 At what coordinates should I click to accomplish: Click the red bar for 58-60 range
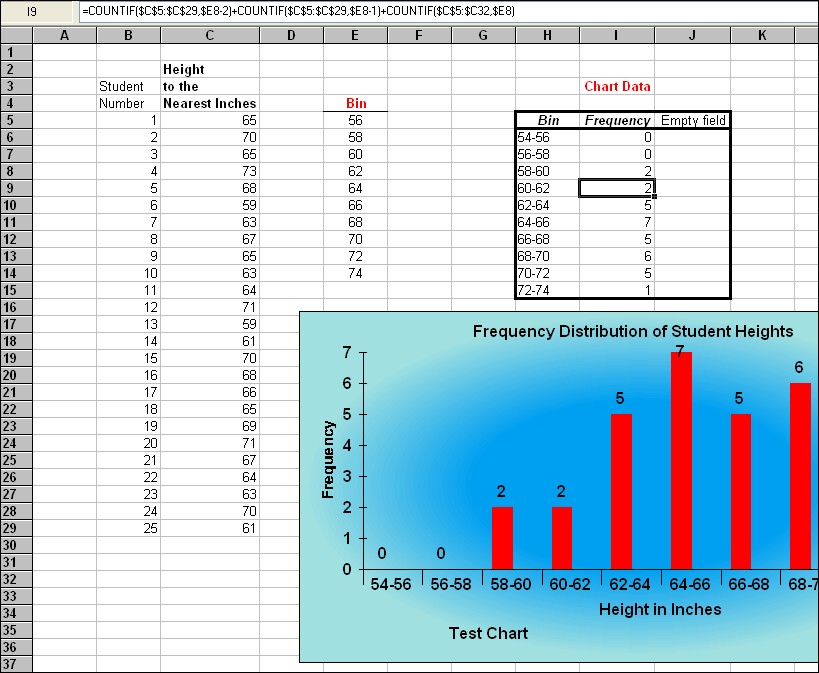502,538
